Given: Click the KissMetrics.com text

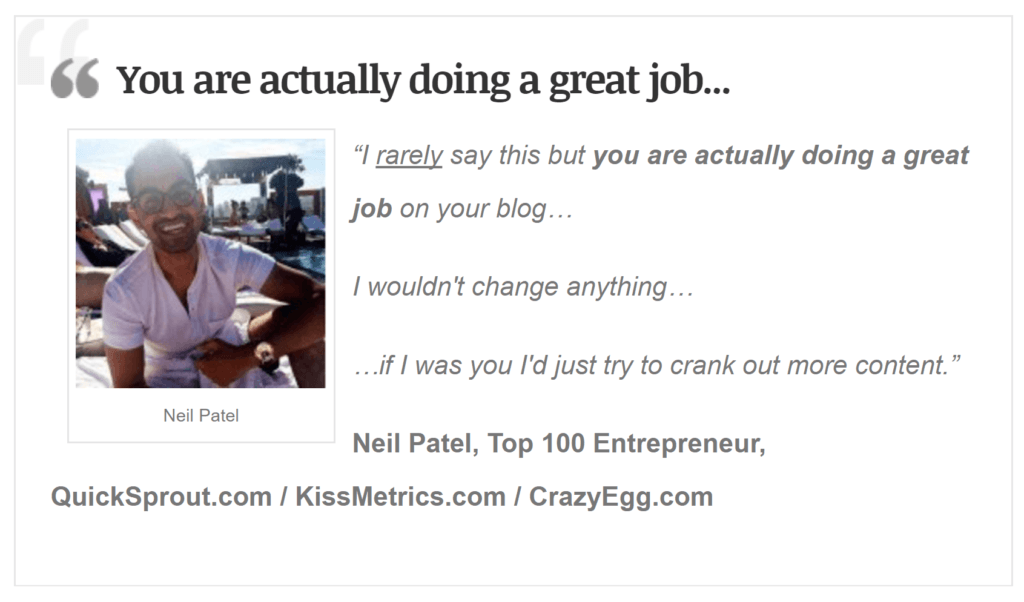Looking at the screenshot, I should [x=400, y=497].
